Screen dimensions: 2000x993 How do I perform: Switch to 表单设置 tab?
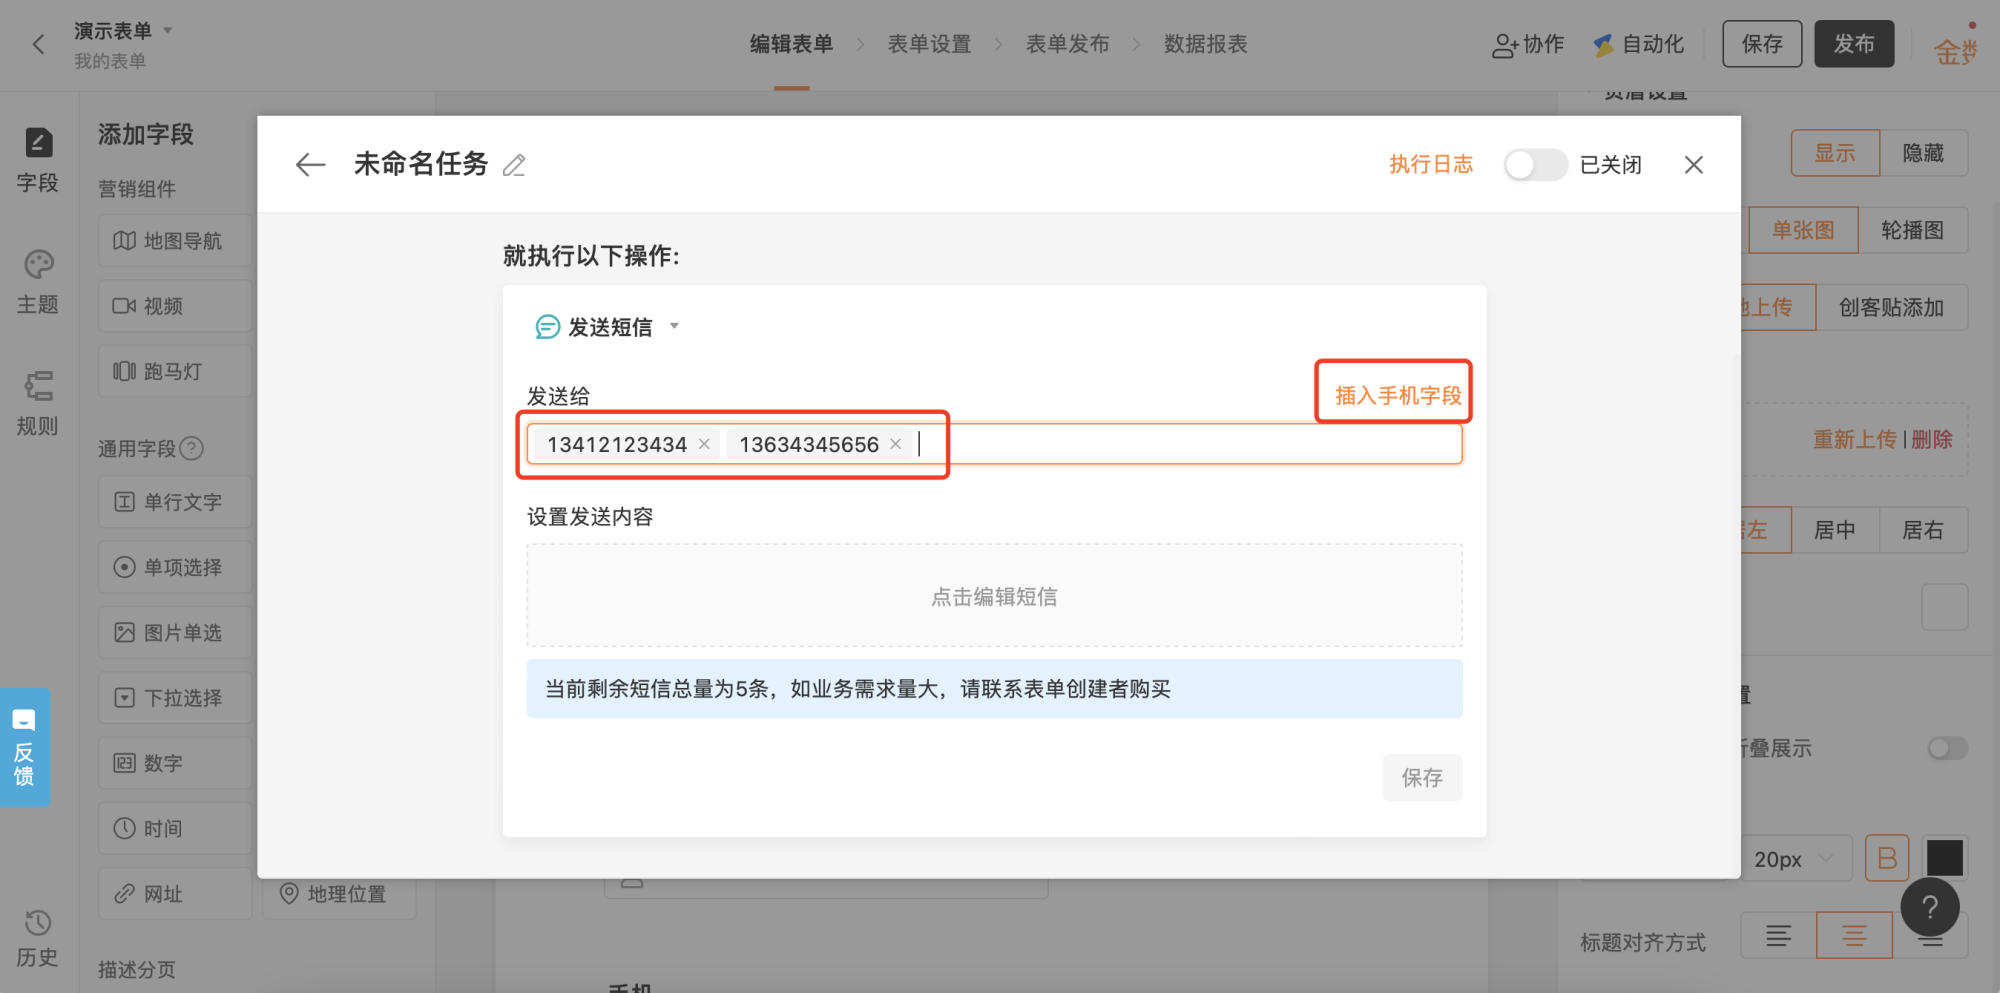coord(929,44)
